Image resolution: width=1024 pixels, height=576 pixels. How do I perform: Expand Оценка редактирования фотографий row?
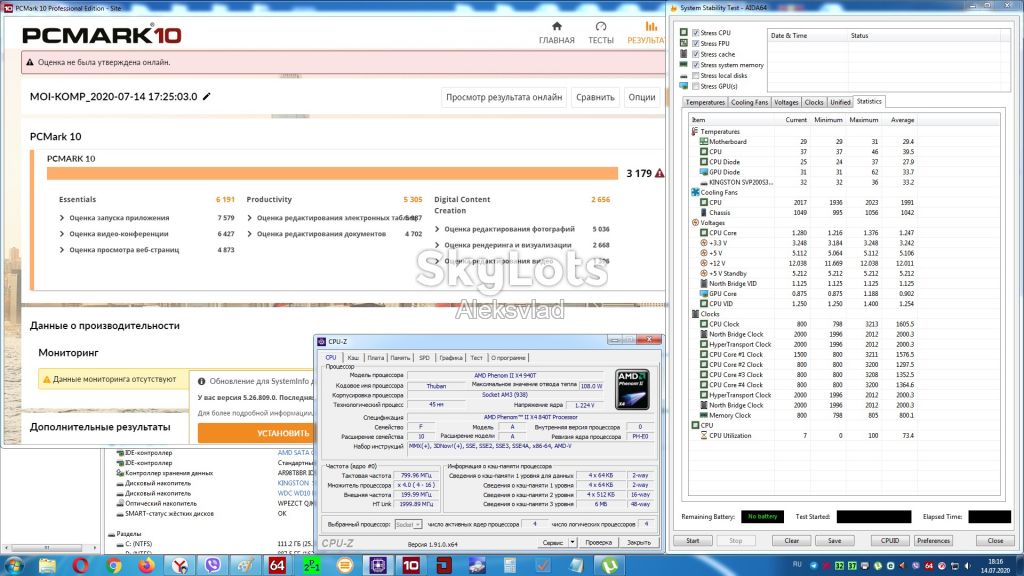[437, 229]
